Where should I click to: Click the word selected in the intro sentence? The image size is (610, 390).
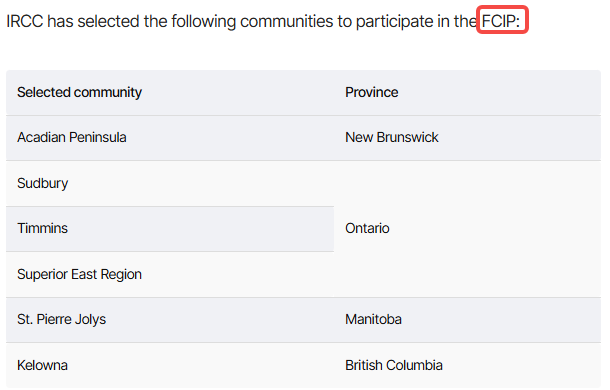(108, 21)
